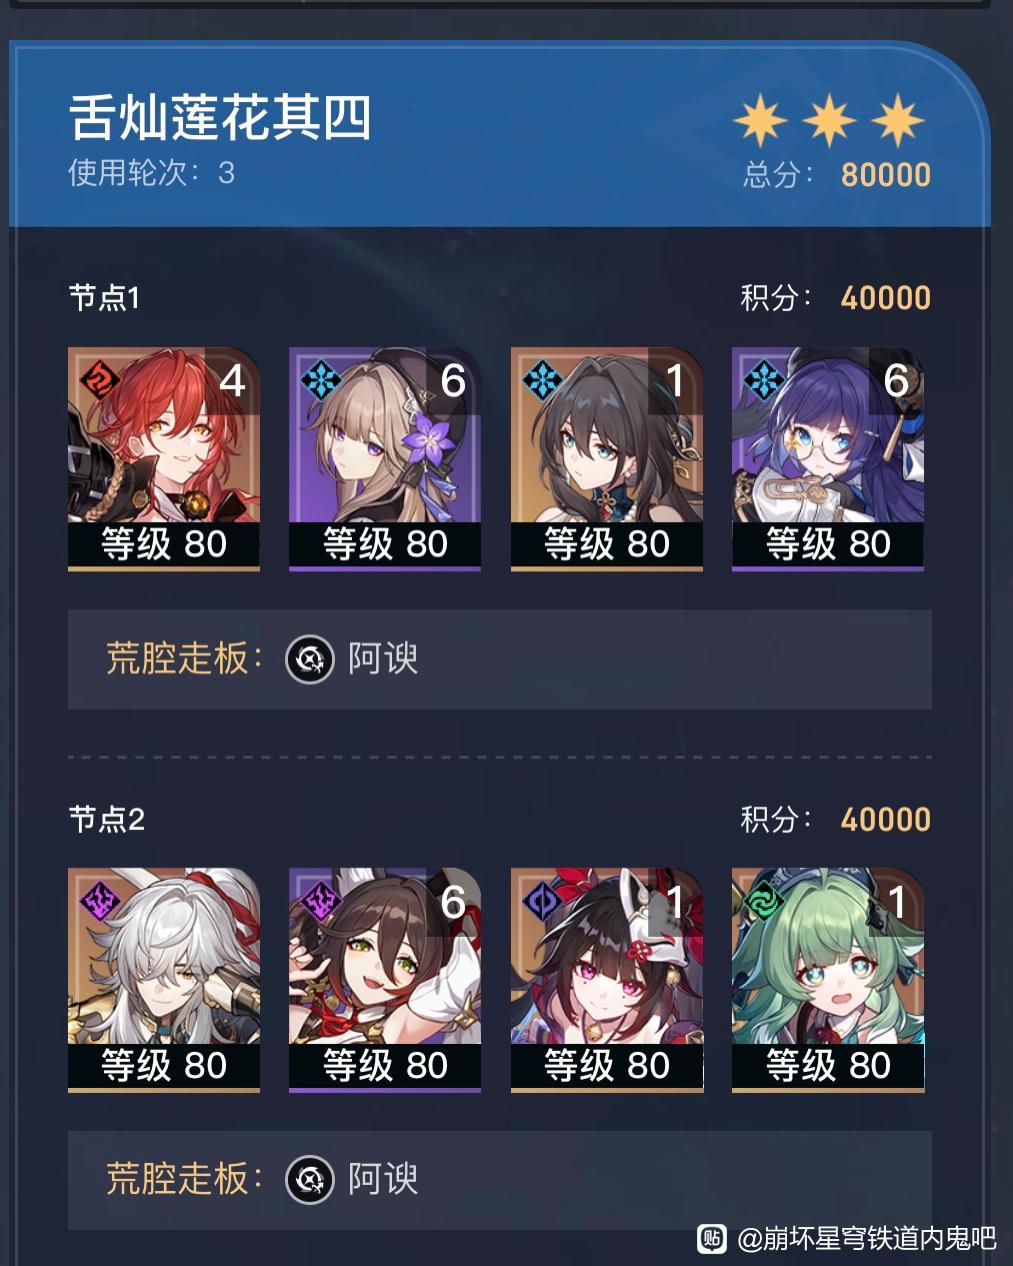
Task: Click the 总分 80000 total score
Action: 837,175
